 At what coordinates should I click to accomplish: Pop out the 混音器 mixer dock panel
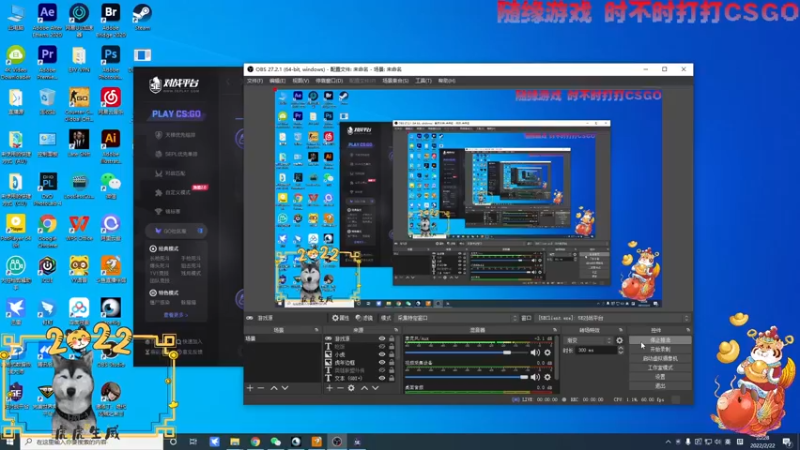point(555,330)
